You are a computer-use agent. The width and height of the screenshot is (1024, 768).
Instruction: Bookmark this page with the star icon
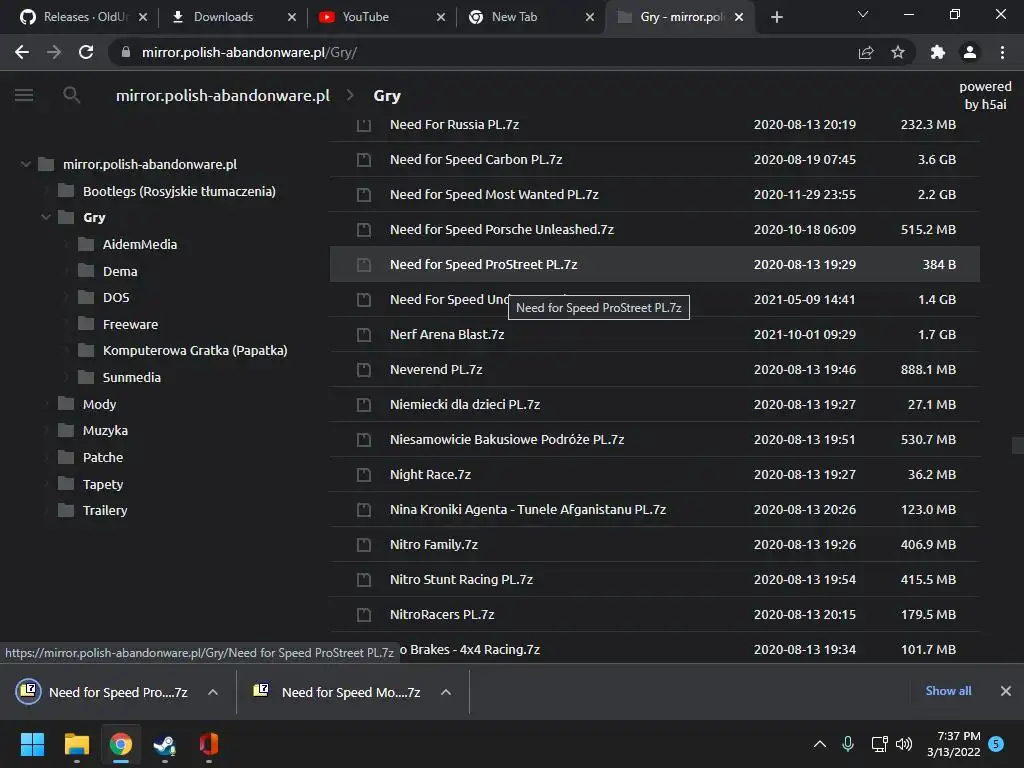click(898, 52)
